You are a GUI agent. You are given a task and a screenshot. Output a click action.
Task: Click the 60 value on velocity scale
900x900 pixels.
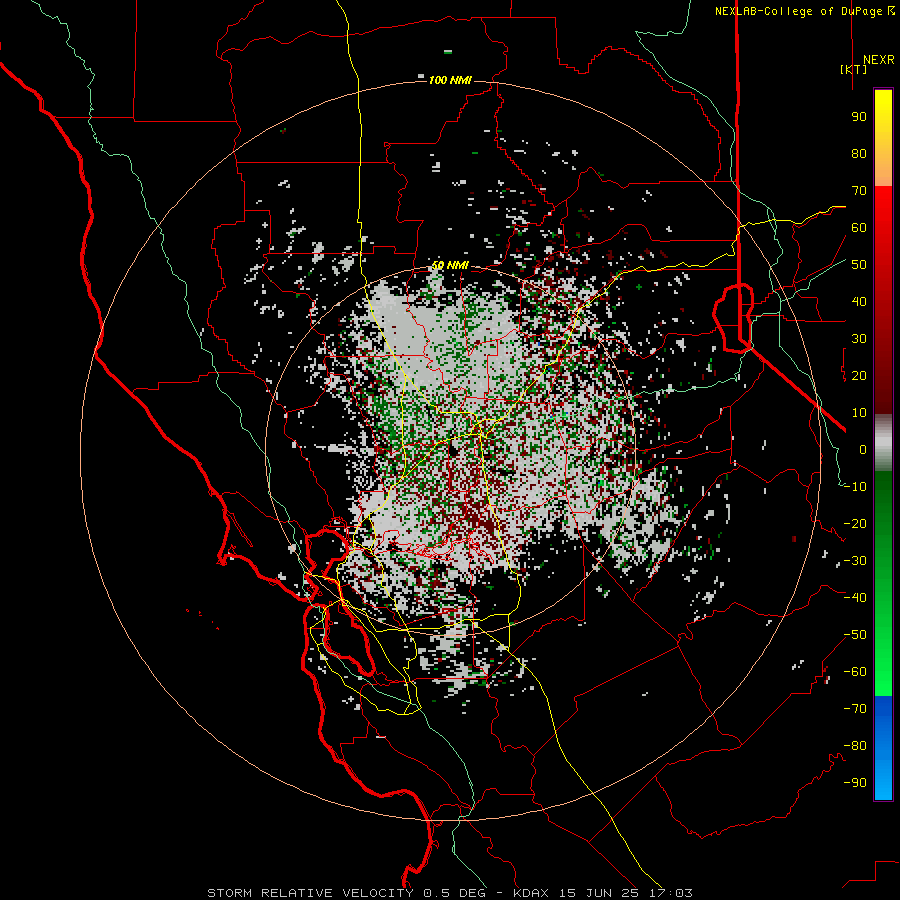pos(859,228)
